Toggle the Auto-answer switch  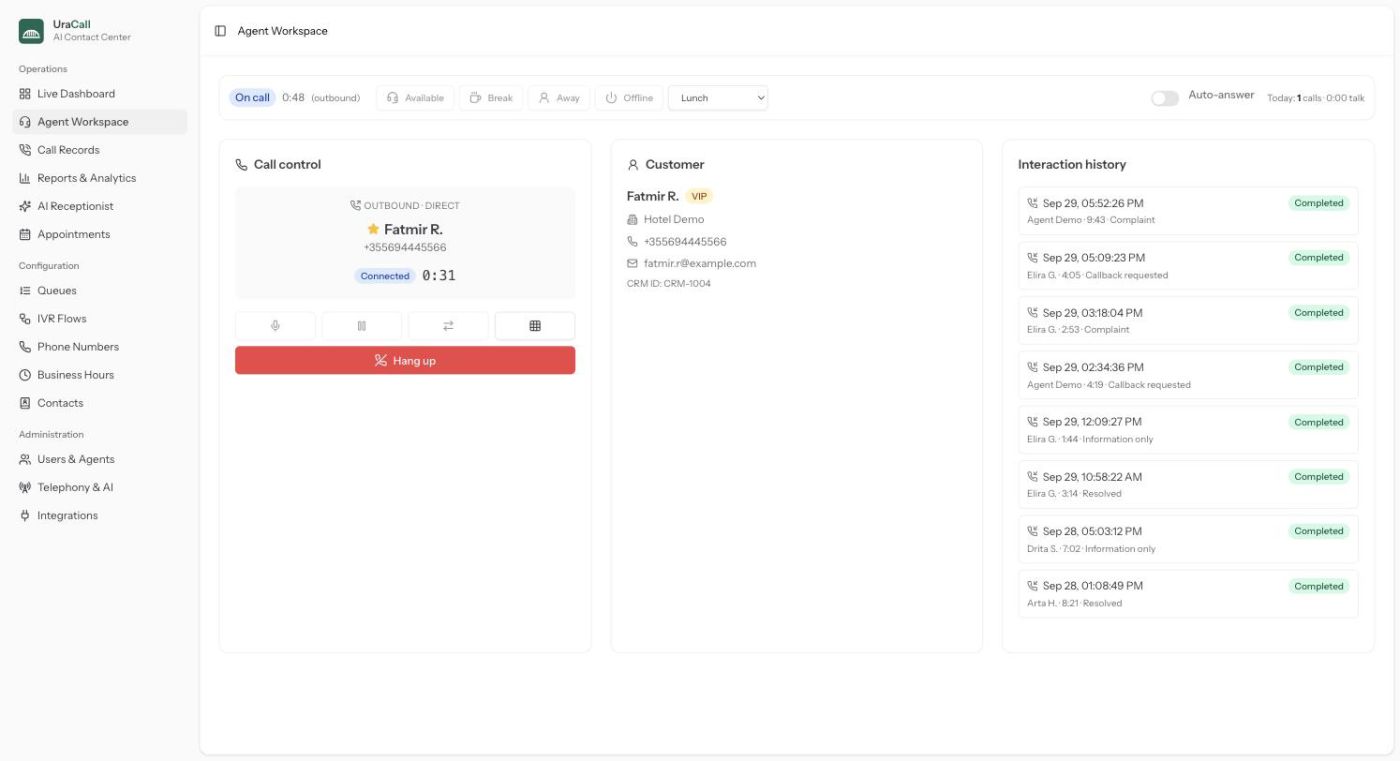(x=1165, y=98)
